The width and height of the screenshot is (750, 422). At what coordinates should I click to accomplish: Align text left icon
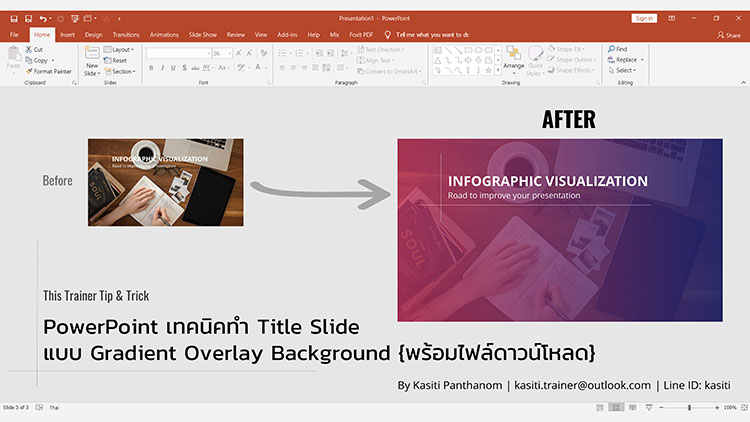282,67
